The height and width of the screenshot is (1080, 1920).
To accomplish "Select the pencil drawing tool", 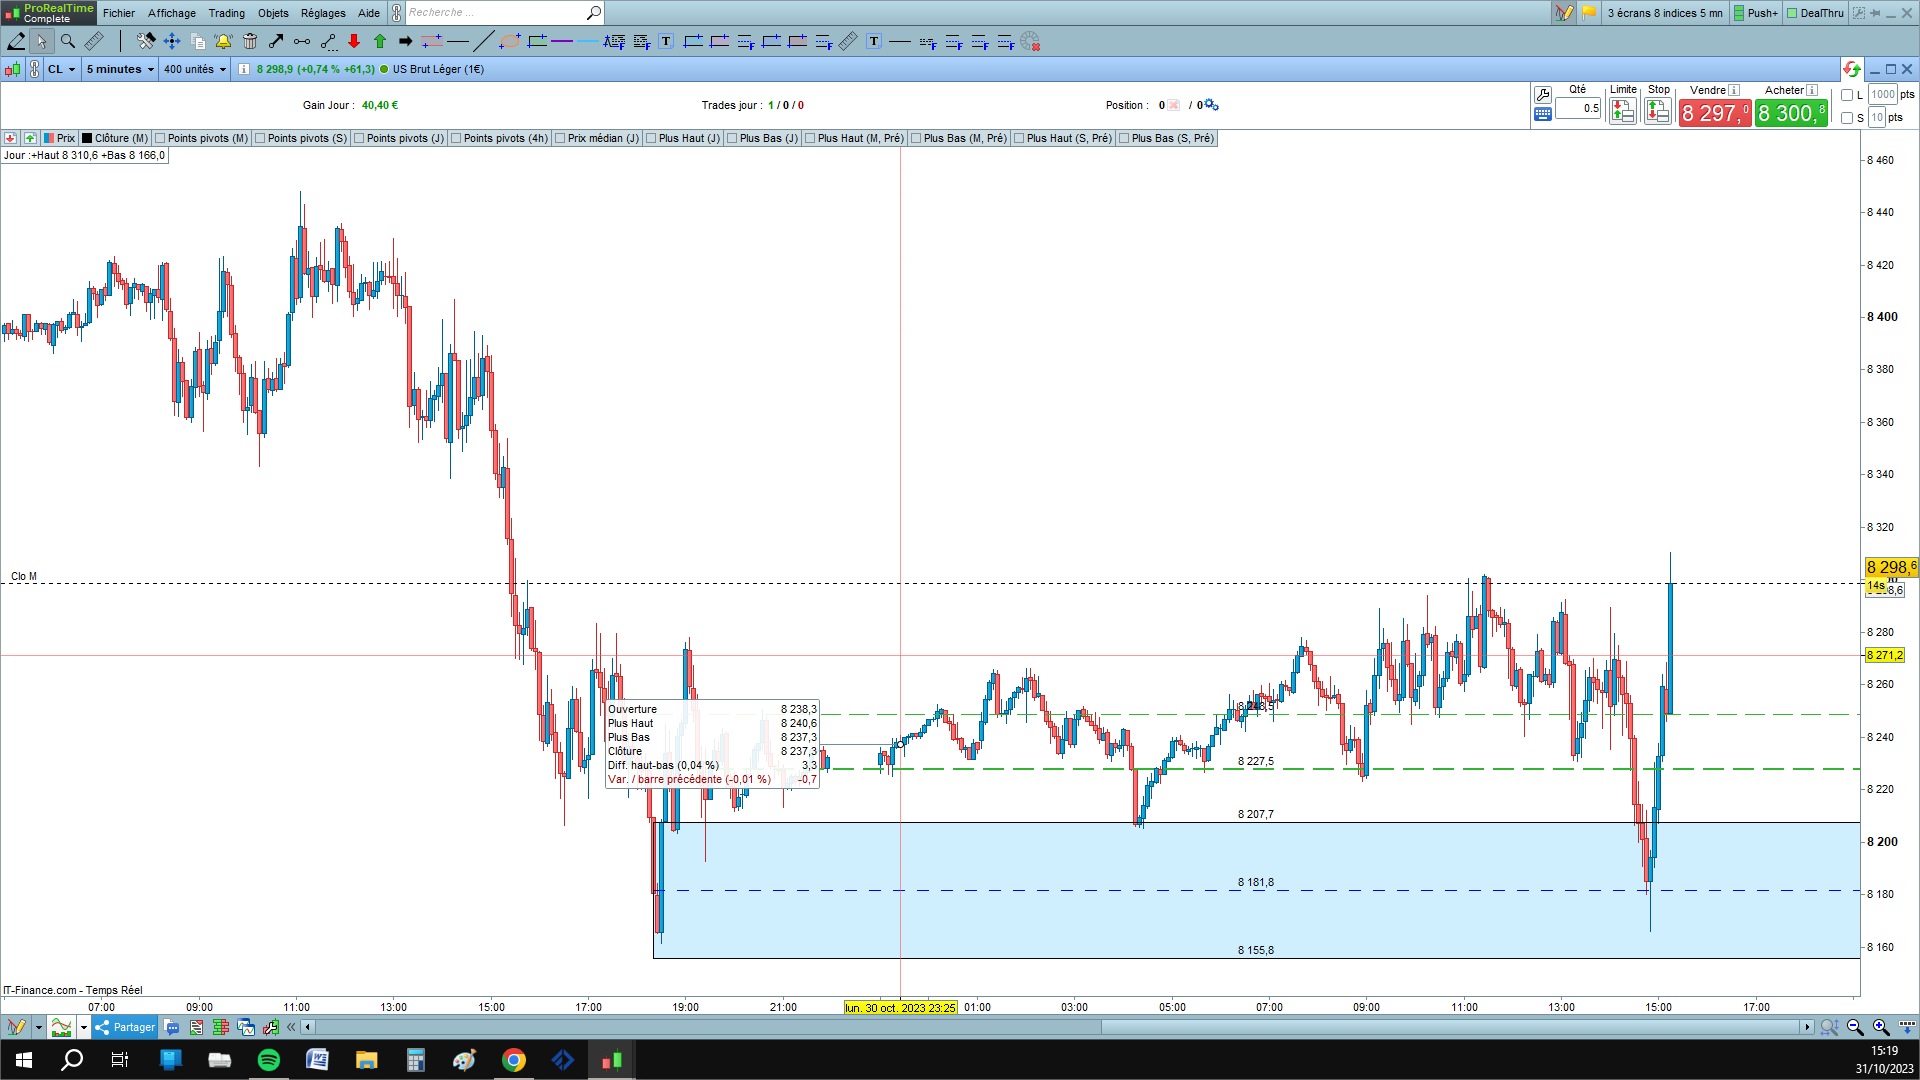I will click(x=16, y=41).
